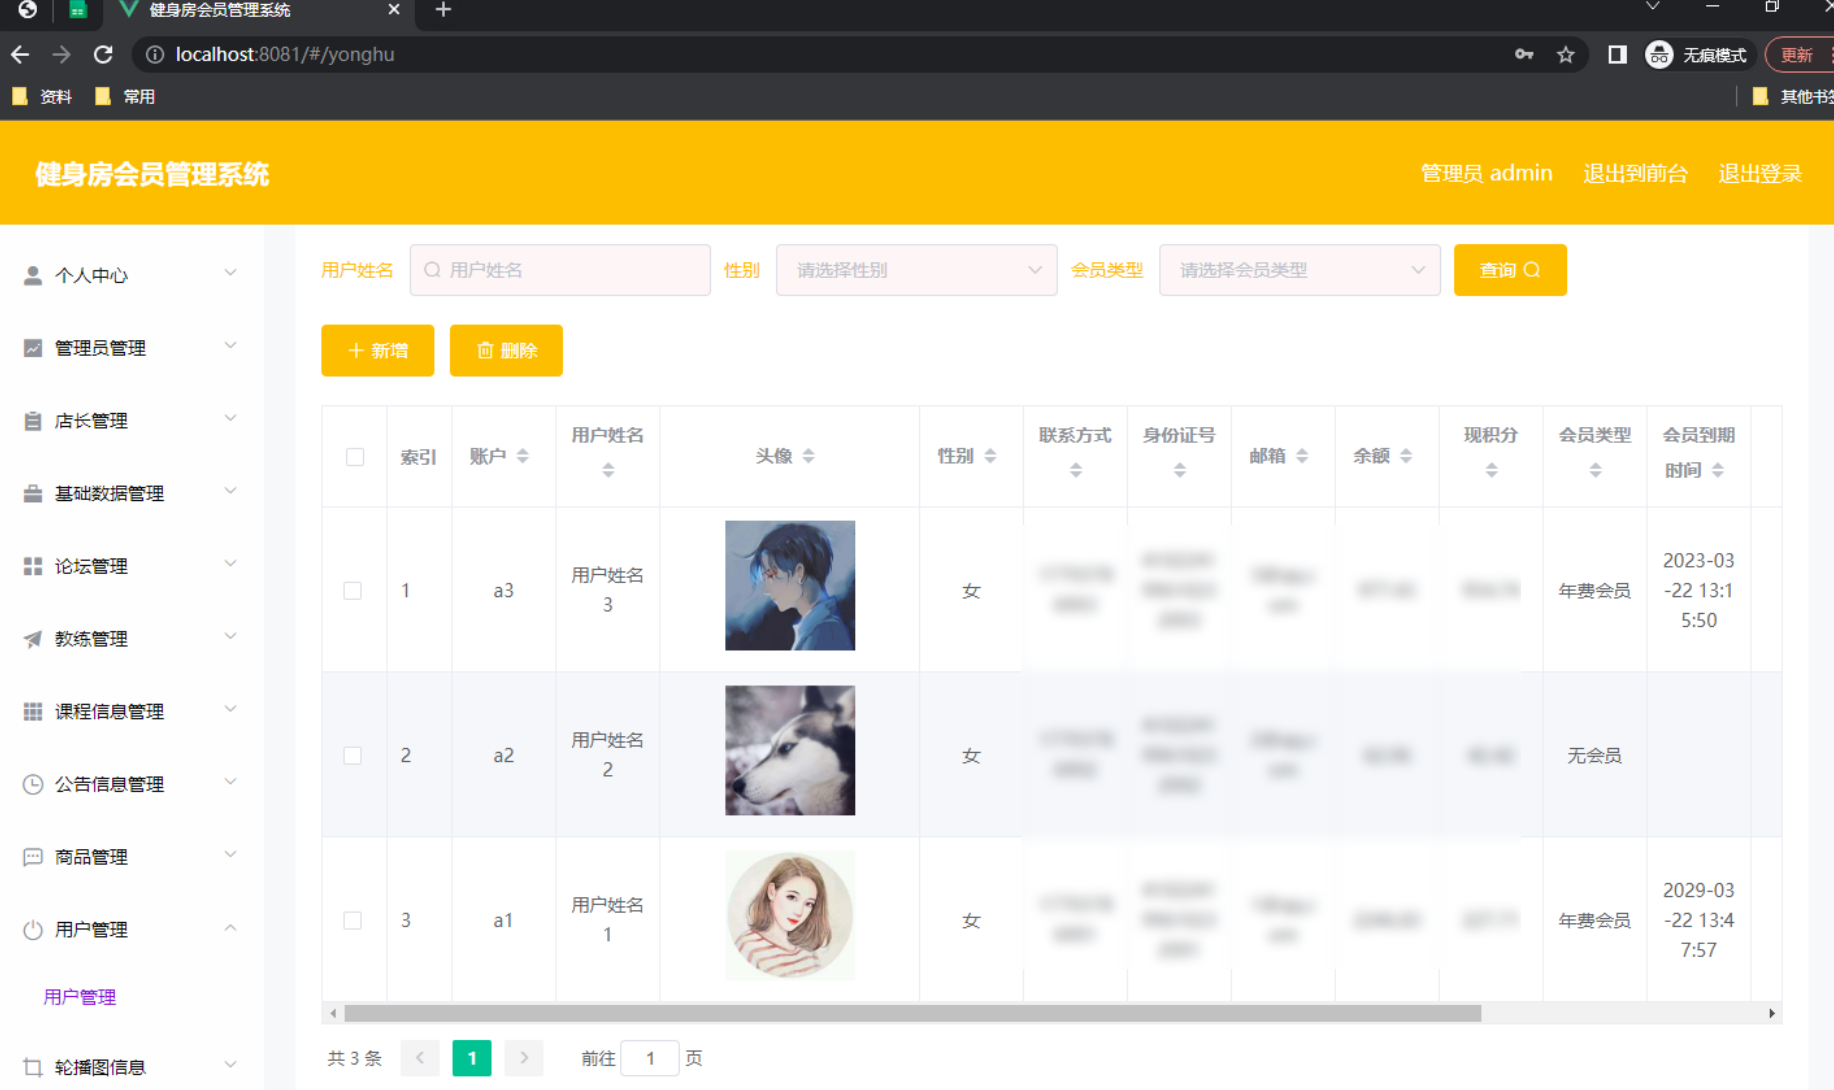Toggle the select-all checkbox in table header
1834x1090 pixels.
tap(355, 457)
